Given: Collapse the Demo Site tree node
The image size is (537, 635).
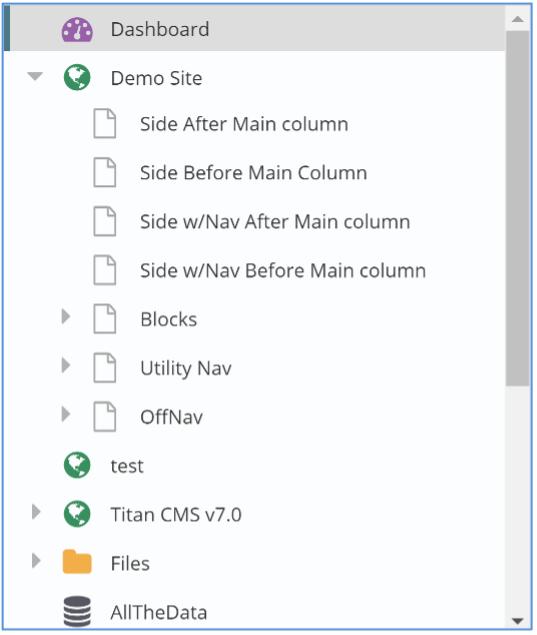Looking at the screenshot, I should [35, 76].
